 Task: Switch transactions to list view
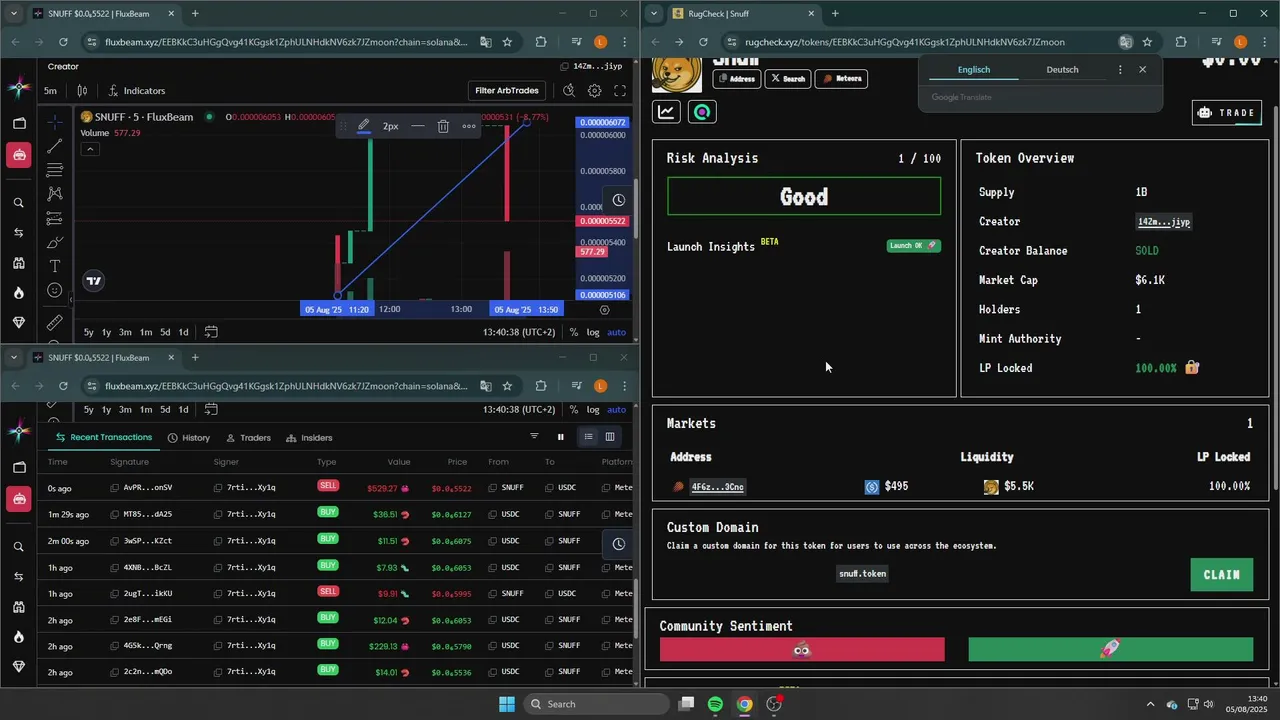tap(588, 437)
